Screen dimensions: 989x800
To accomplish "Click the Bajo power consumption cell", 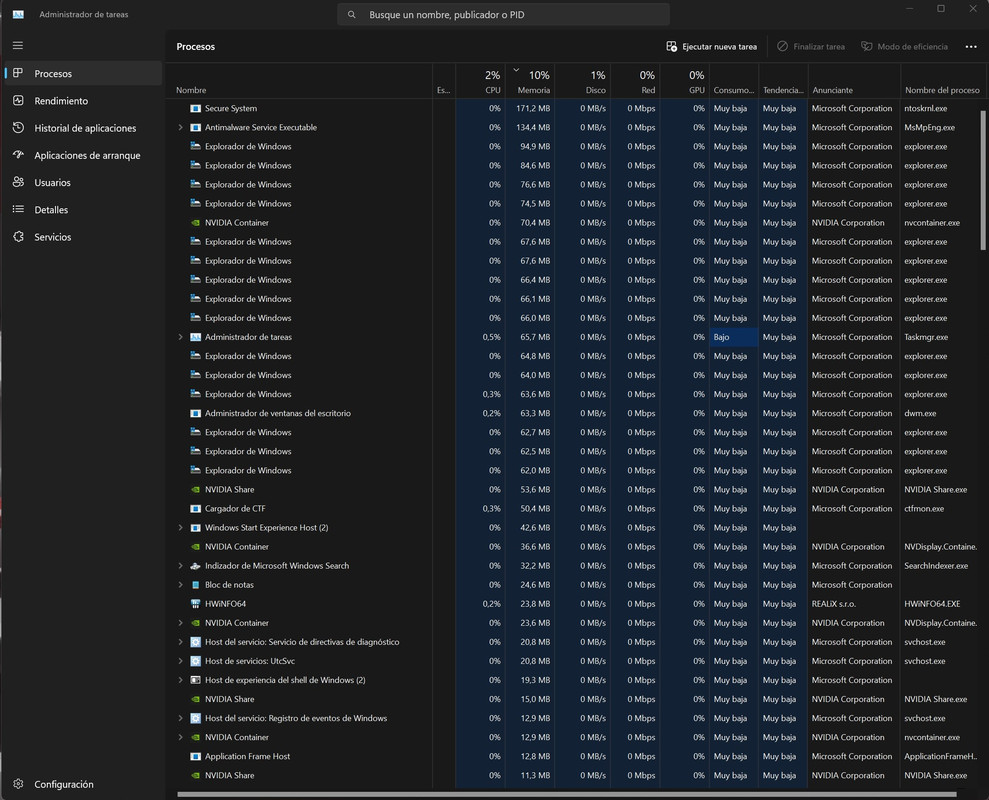I will tap(734, 337).
